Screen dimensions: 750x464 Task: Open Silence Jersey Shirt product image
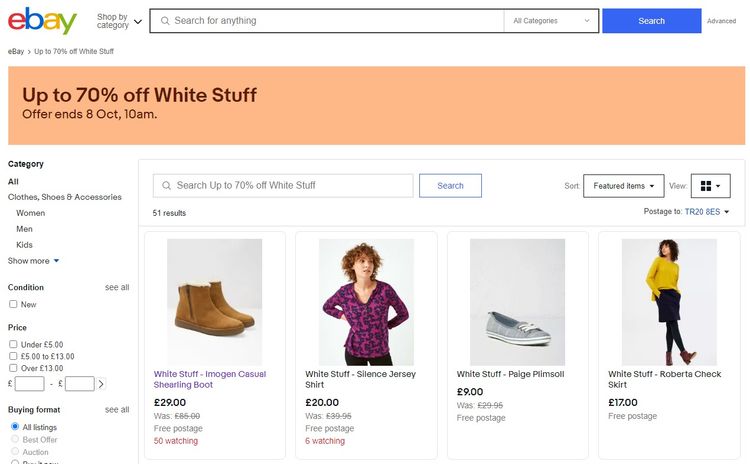366,302
